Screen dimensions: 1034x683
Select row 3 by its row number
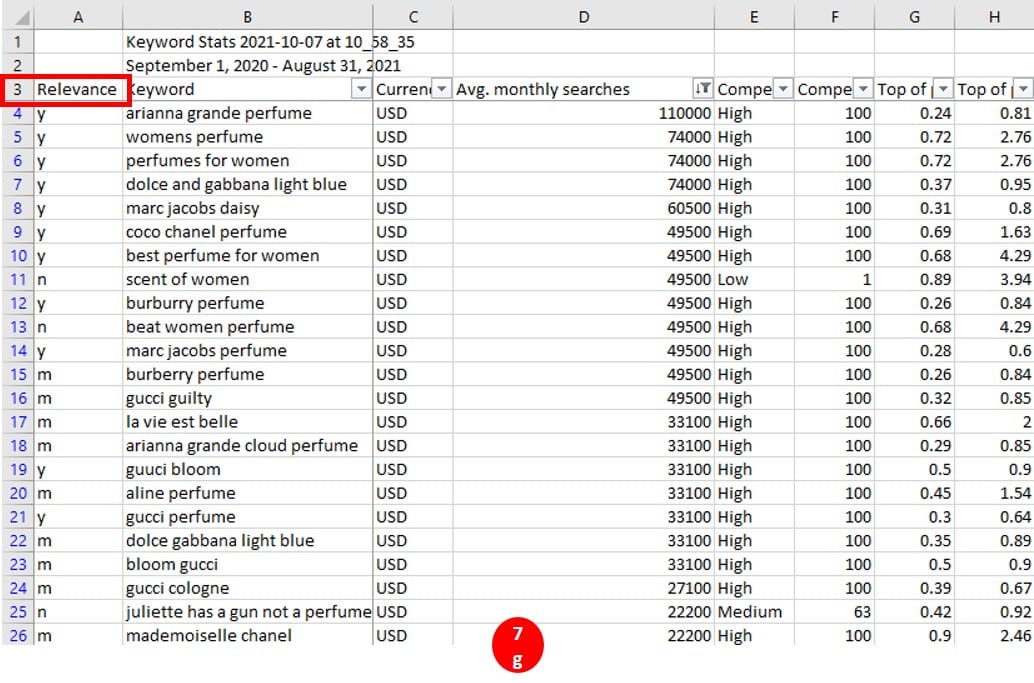[x=18, y=90]
